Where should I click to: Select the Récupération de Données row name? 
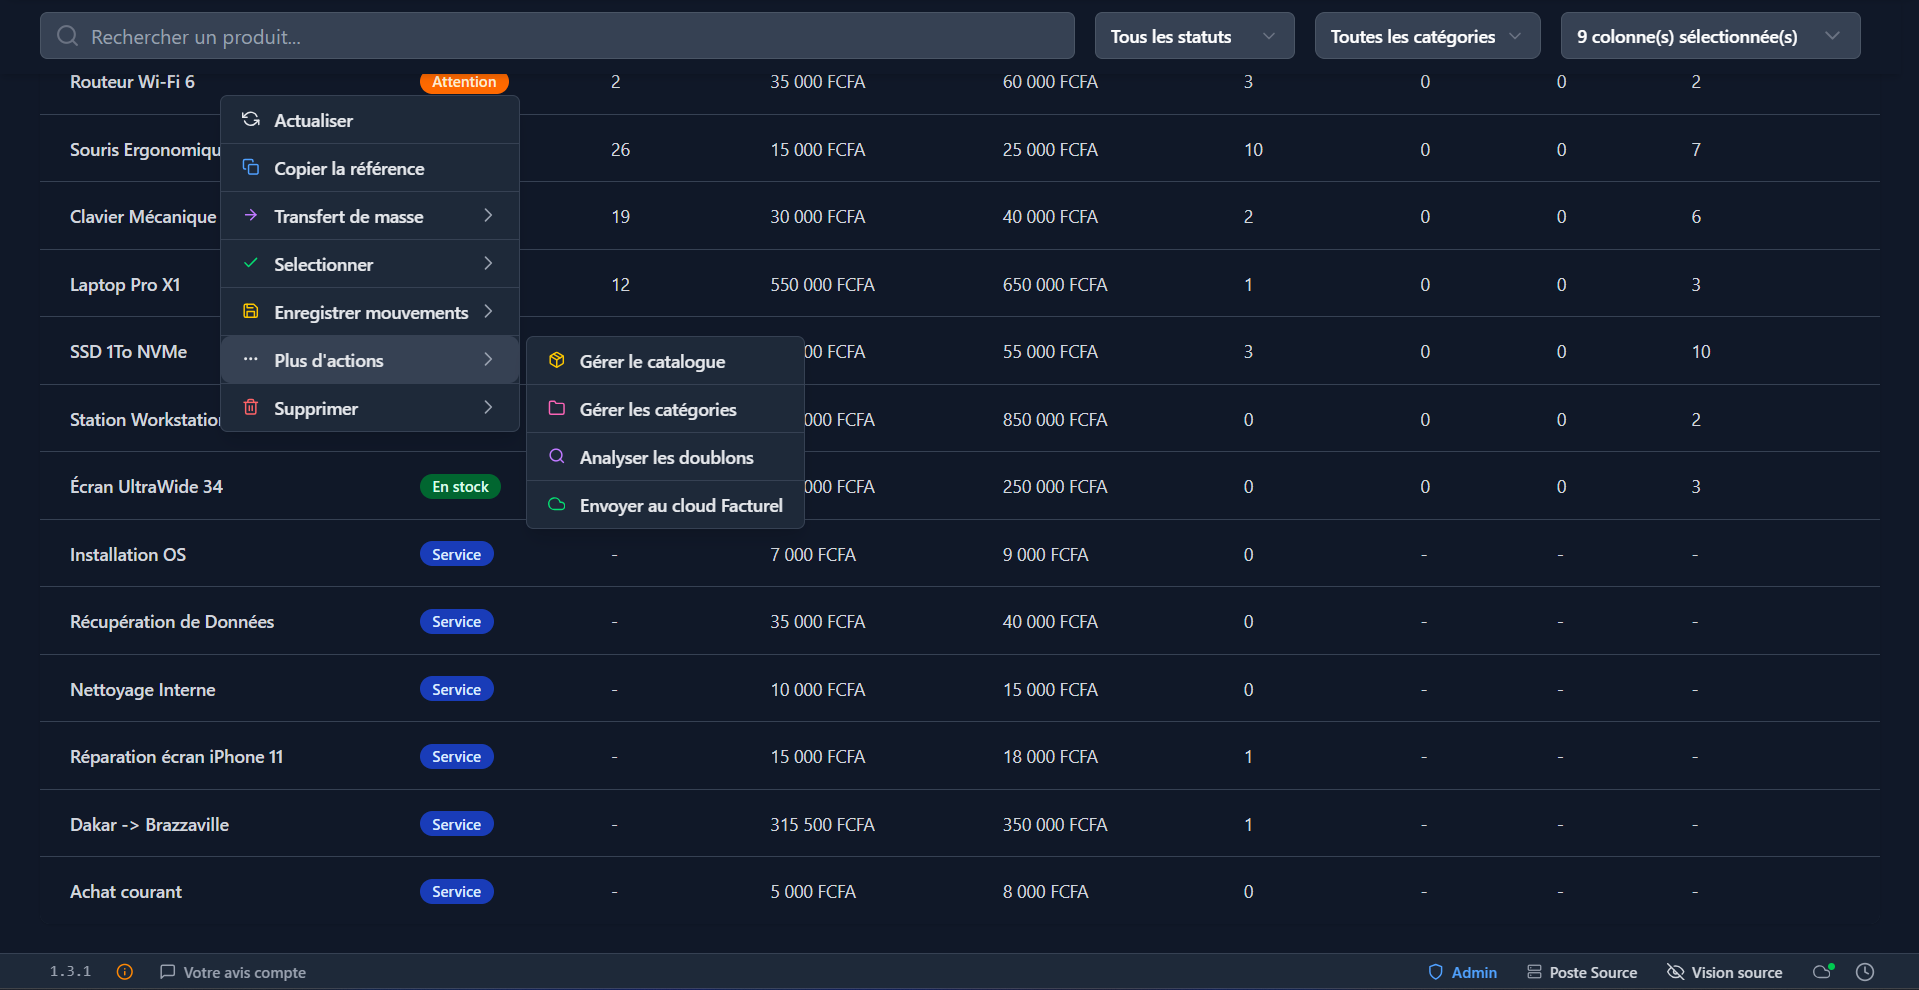pyautogui.click(x=172, y=622)
